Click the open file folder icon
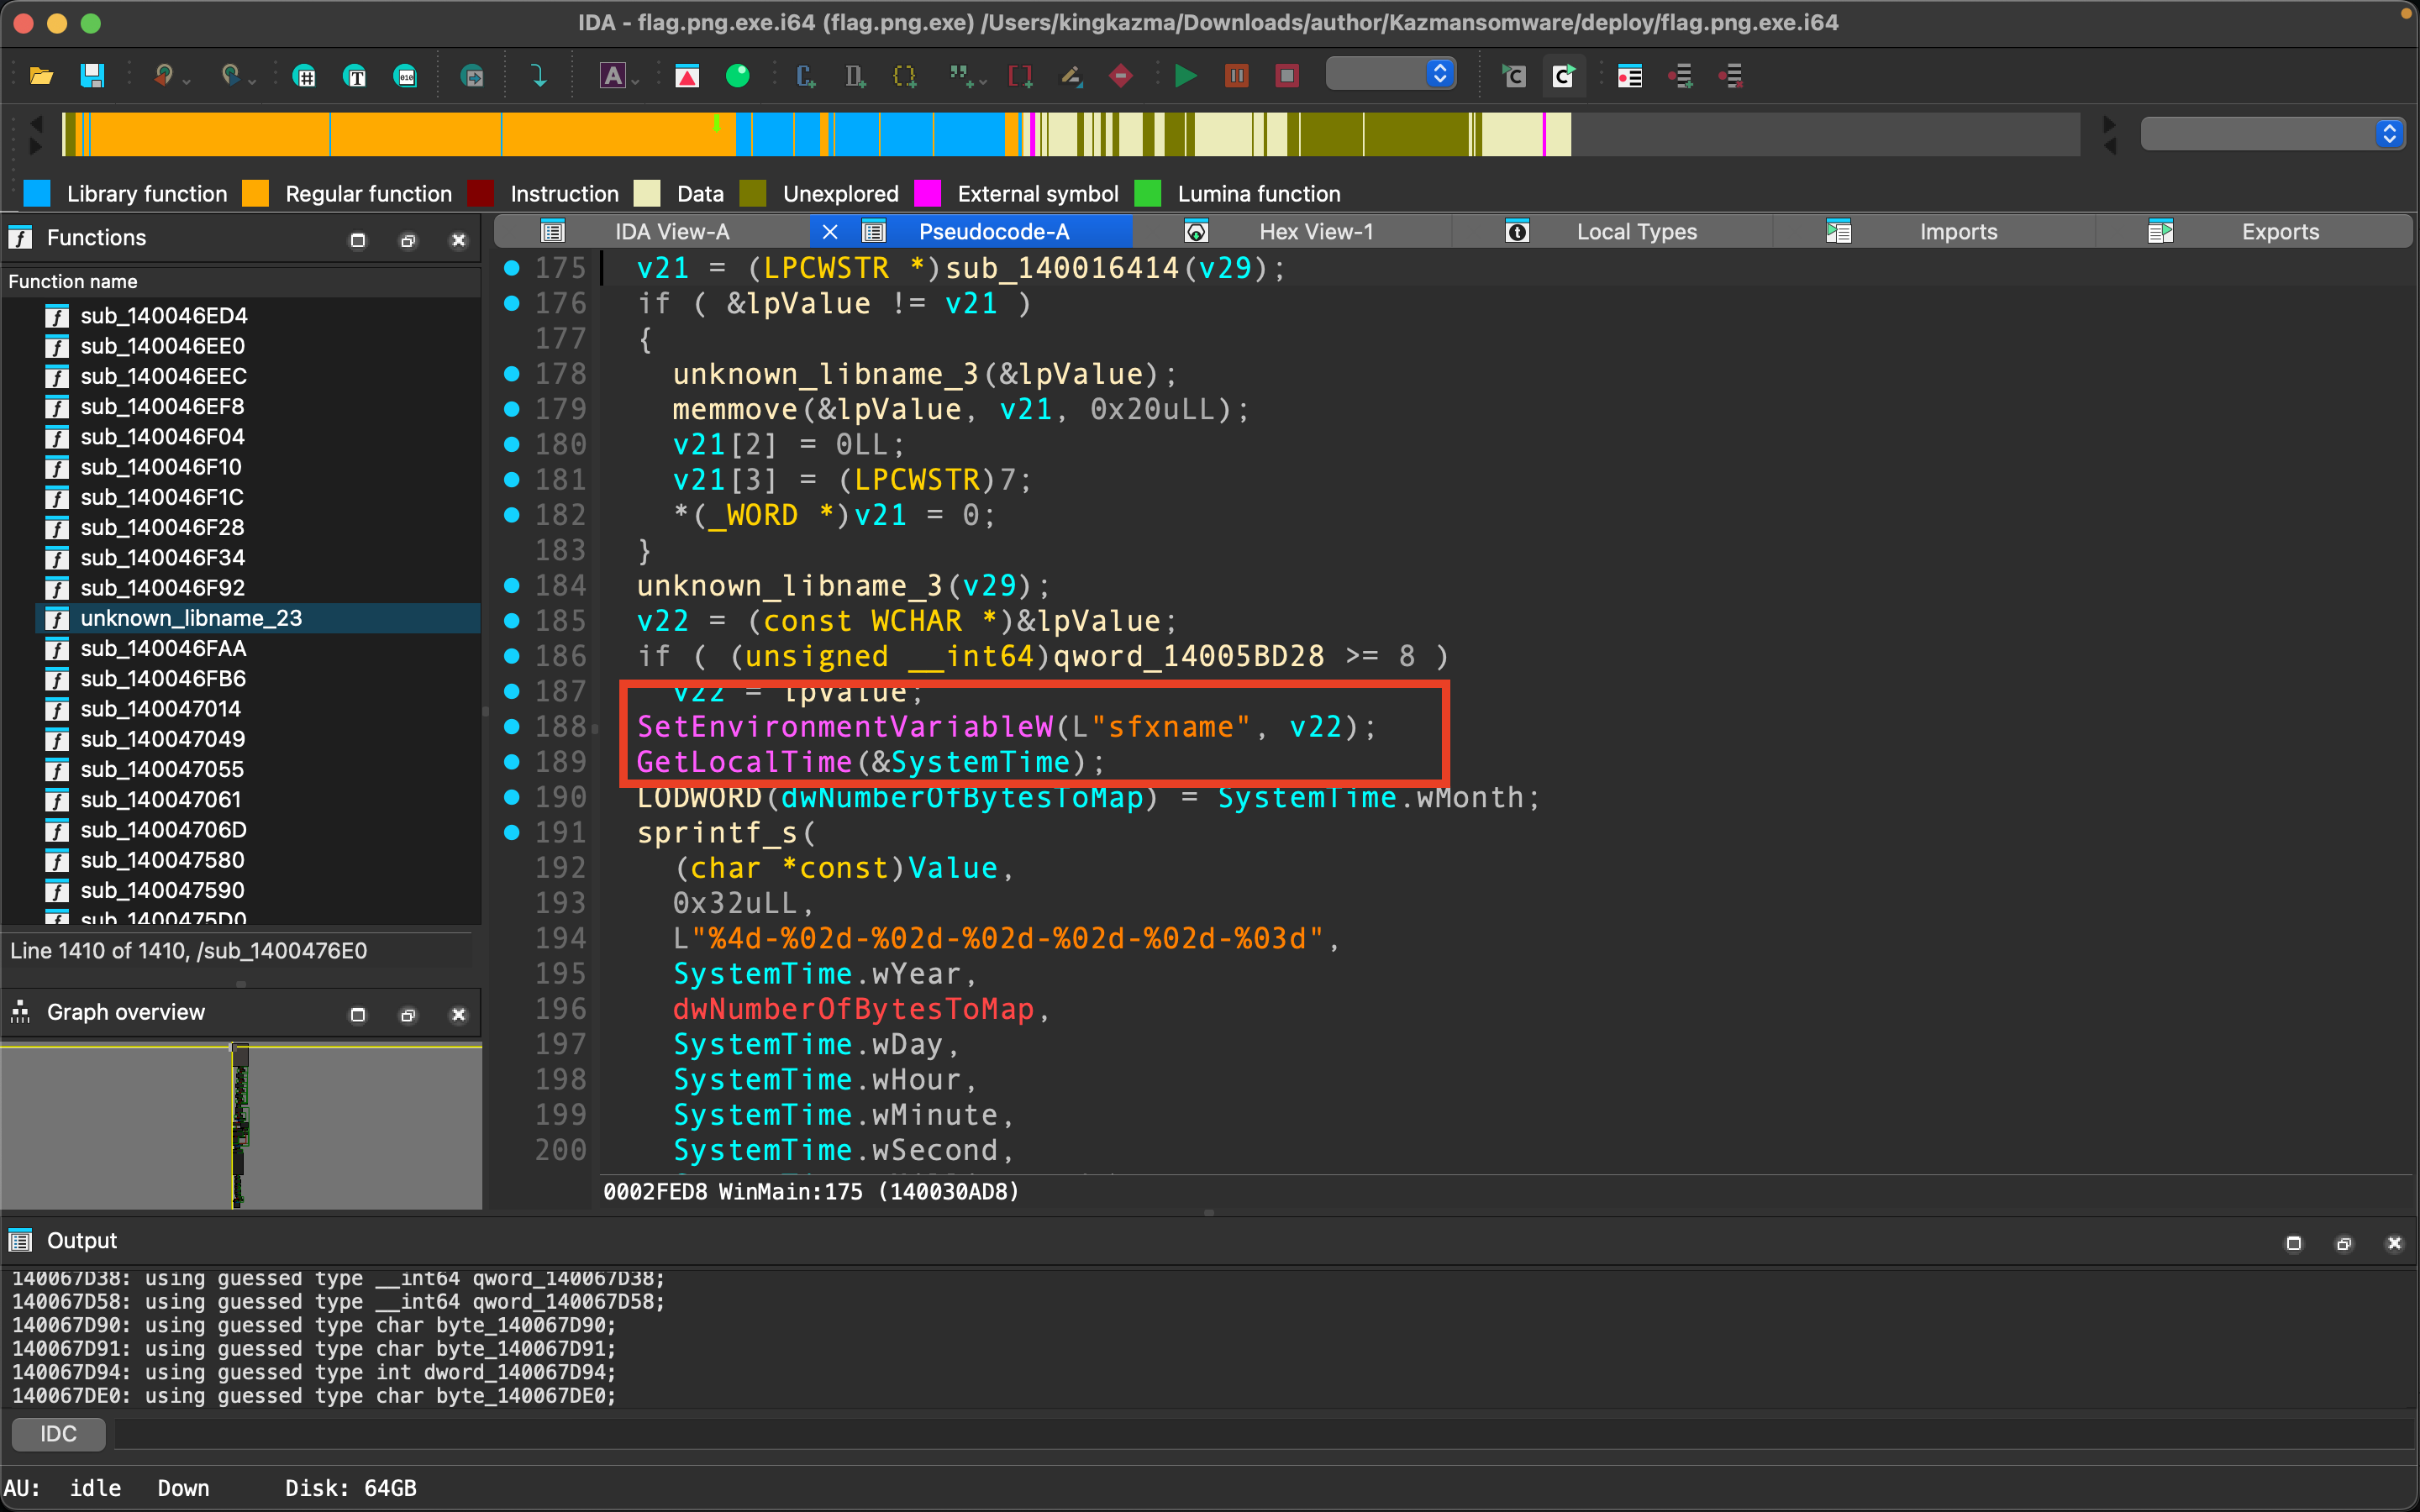Viewport: 2420px width, 1512px height. [41, 76]
